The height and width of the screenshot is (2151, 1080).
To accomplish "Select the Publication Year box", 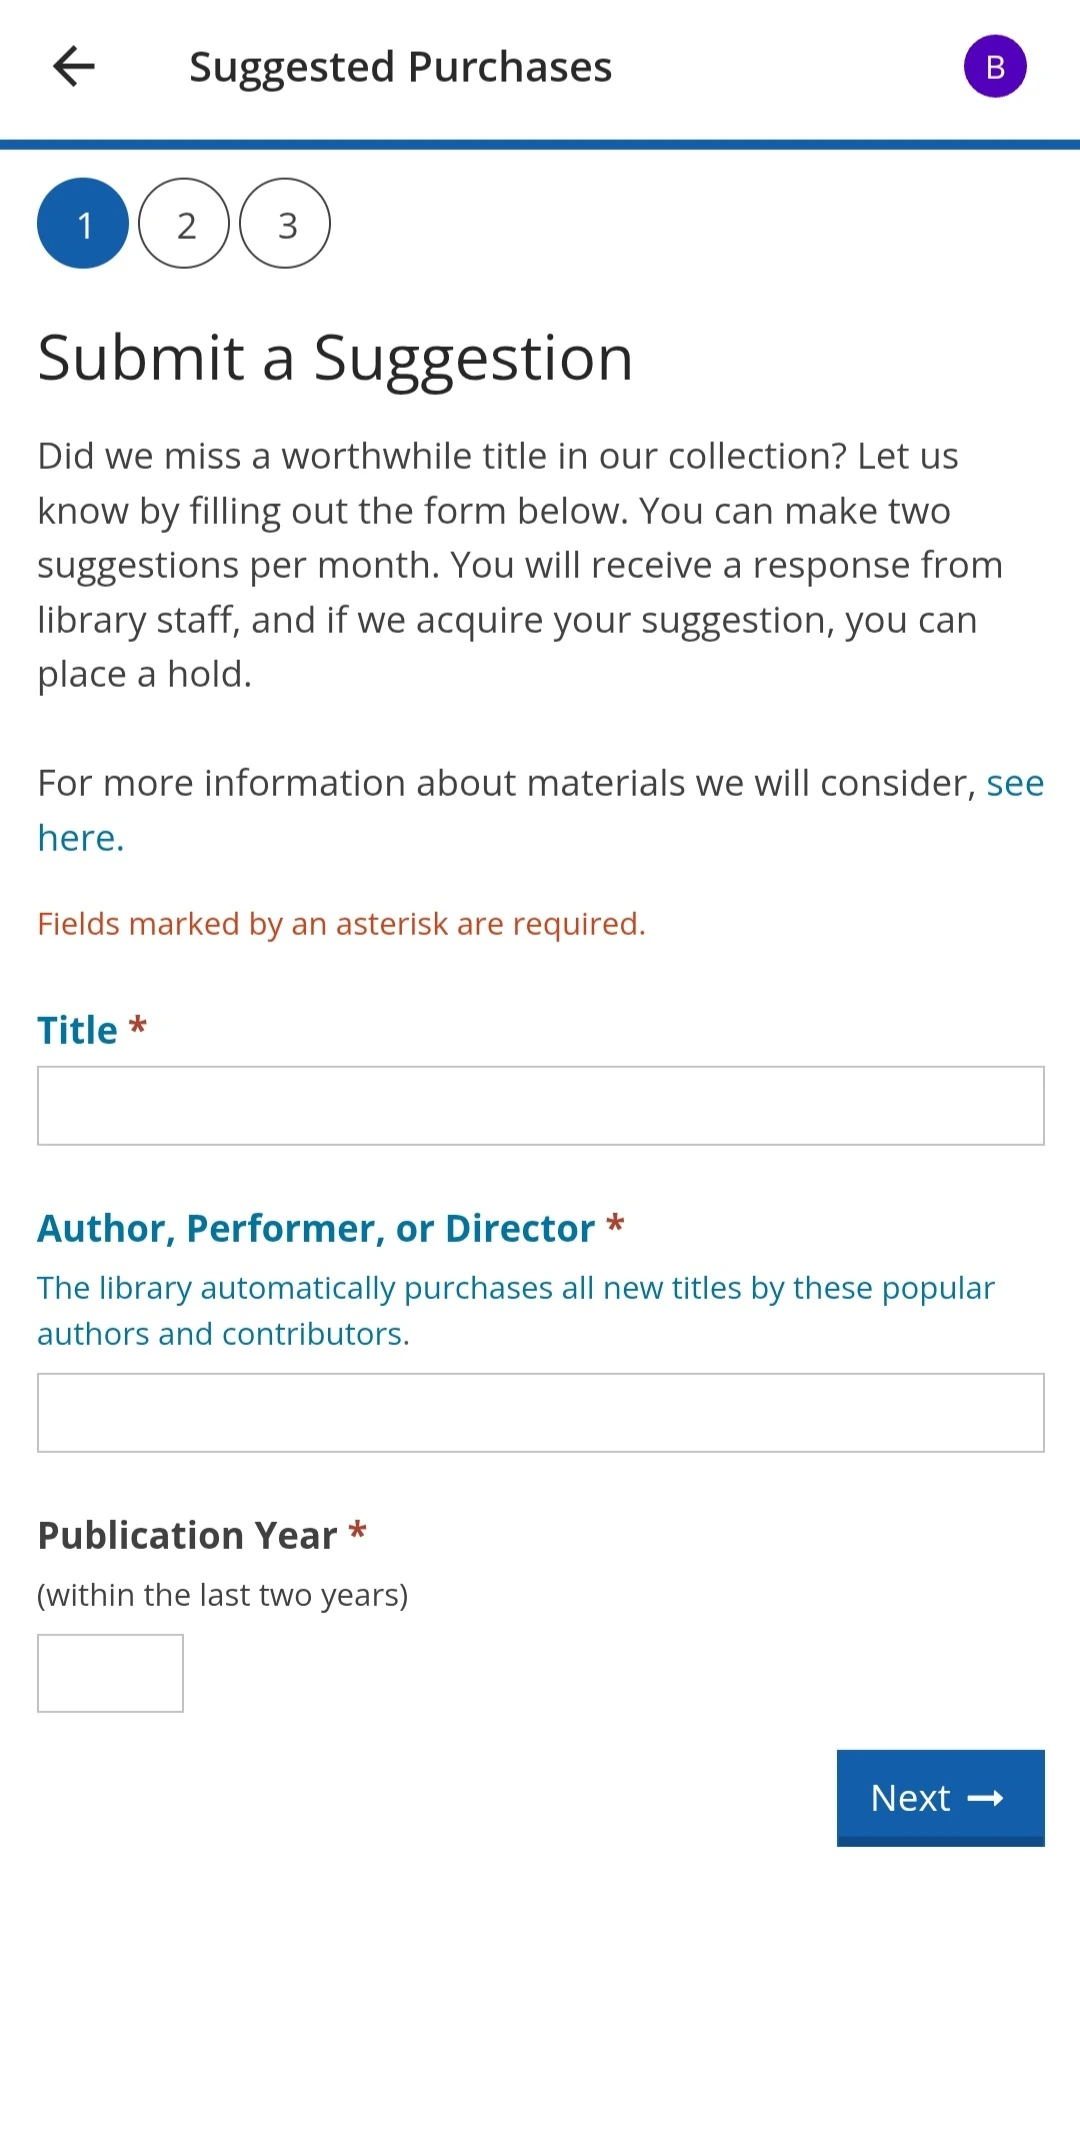I will tap(110, 1674).
